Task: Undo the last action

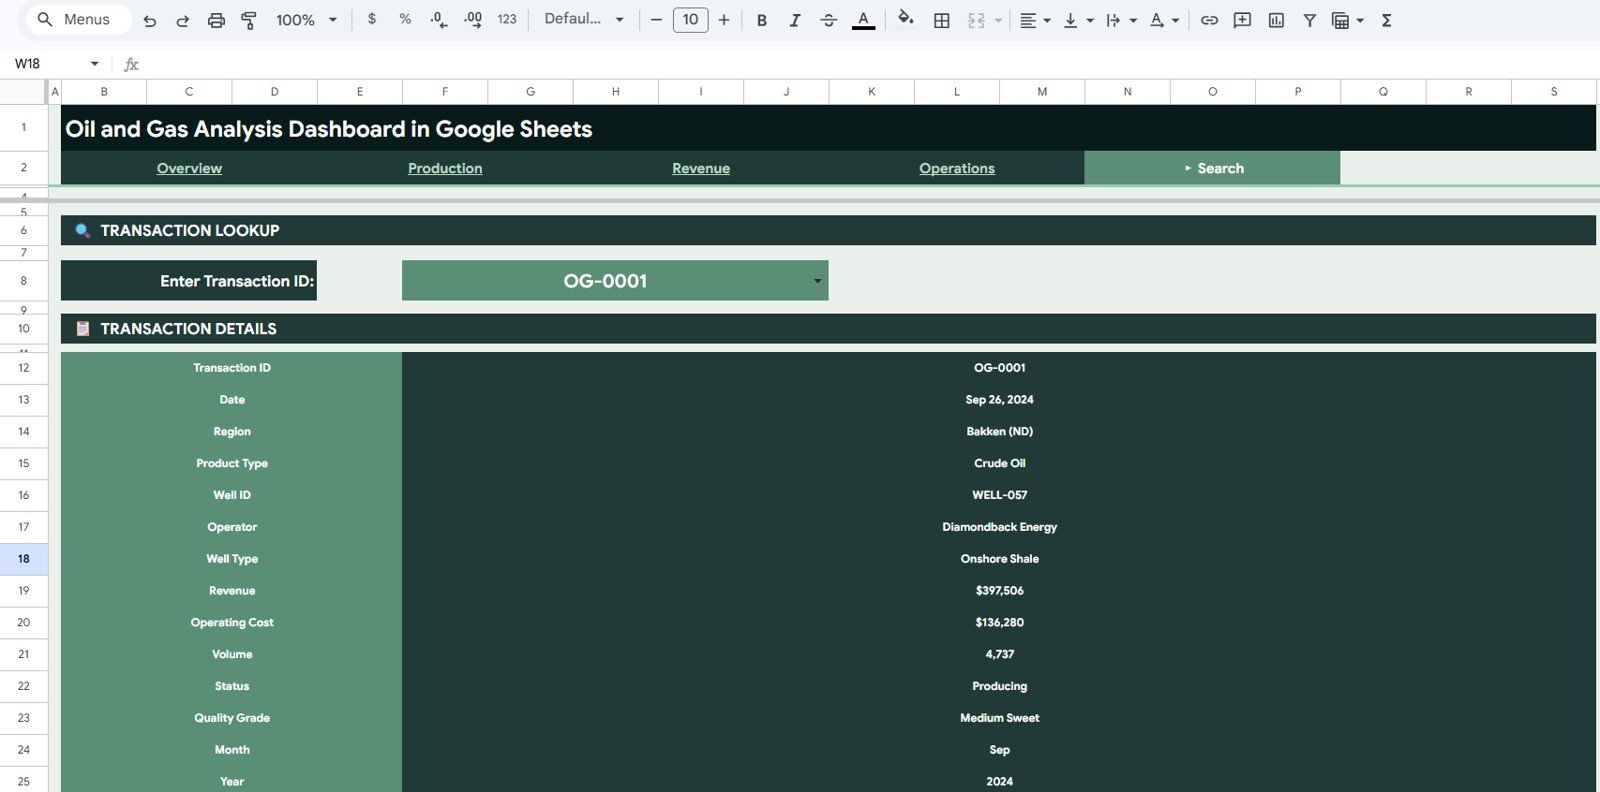Action: coord(150,20)
